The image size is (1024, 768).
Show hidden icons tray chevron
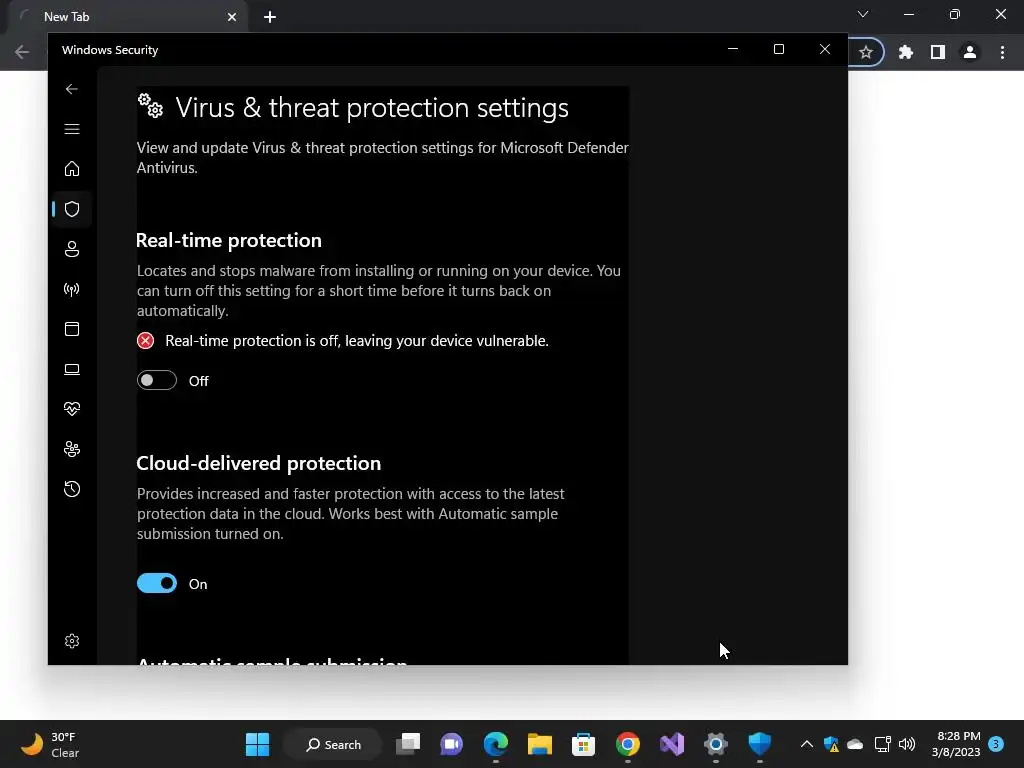807,744
